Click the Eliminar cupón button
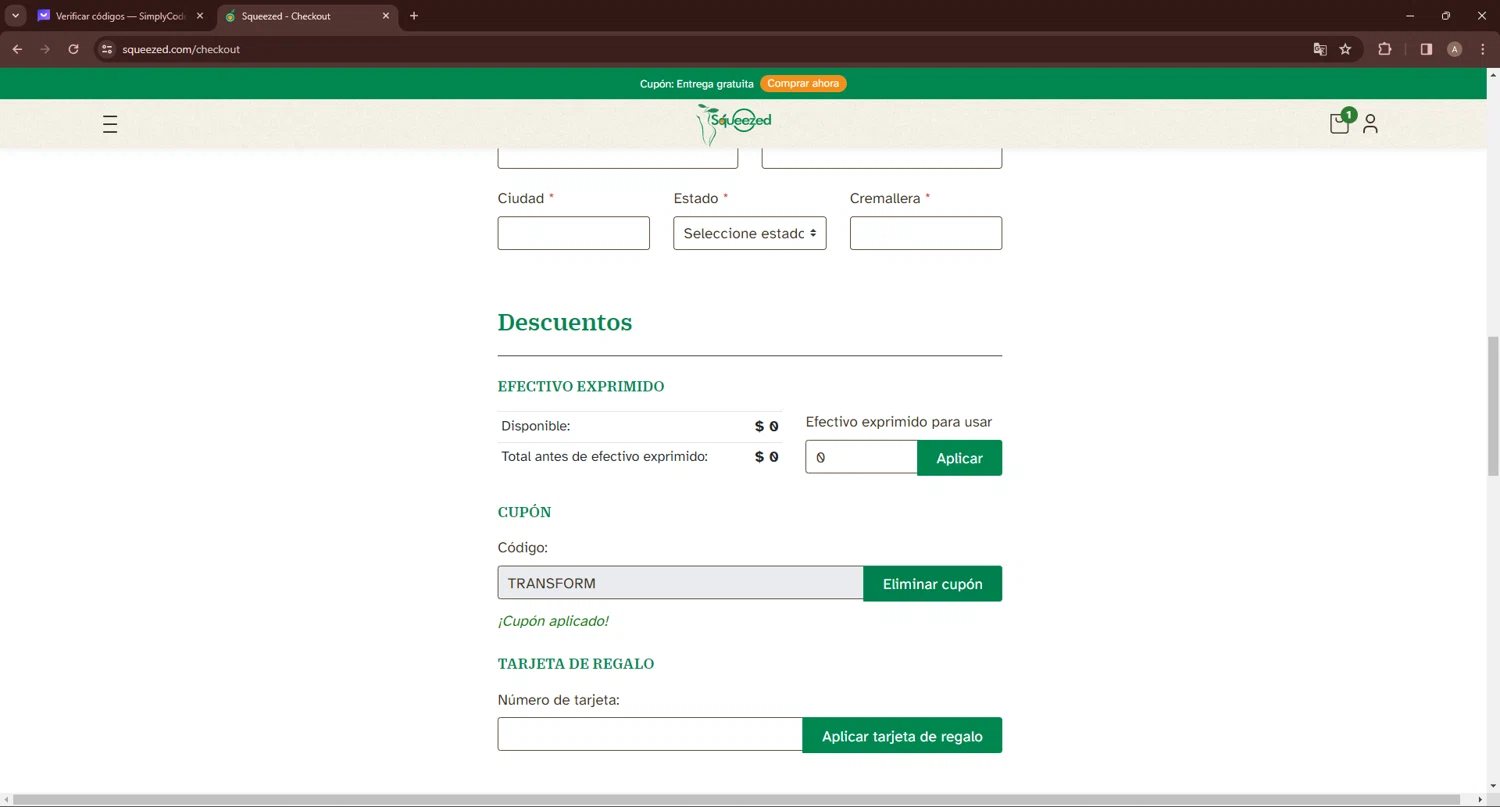Viewport: 1500px width, 807px height. [932, 584]
